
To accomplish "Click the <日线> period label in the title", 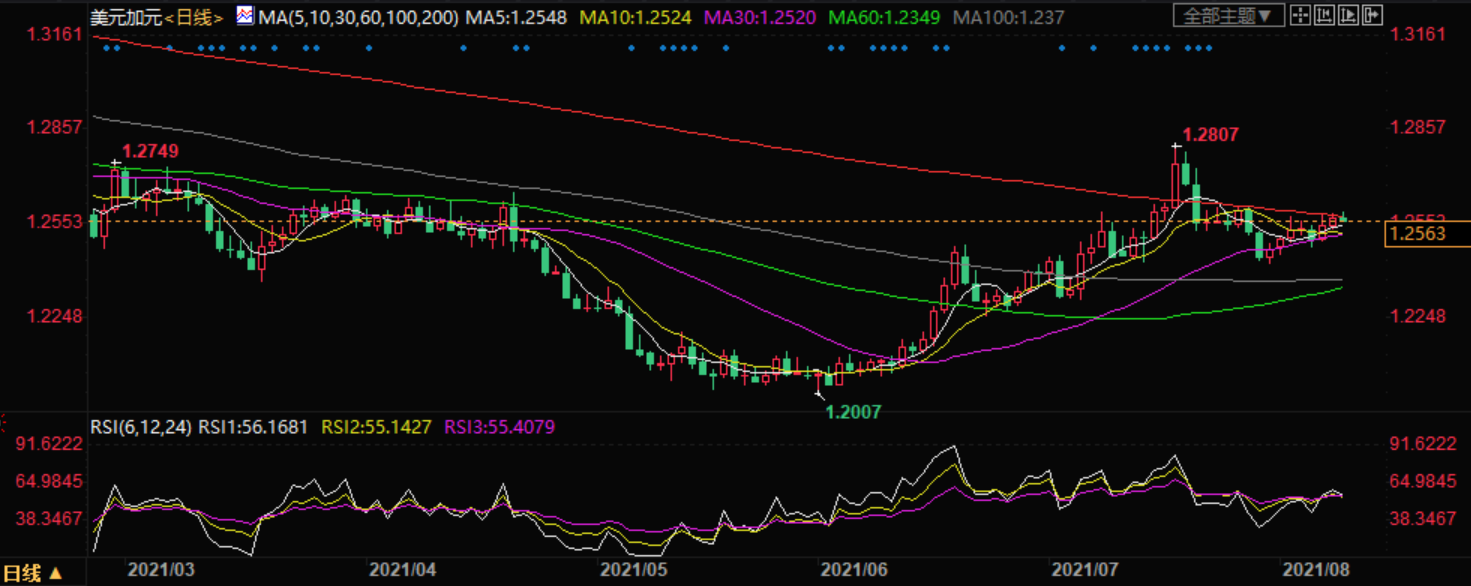I will (x=194, y=17).
